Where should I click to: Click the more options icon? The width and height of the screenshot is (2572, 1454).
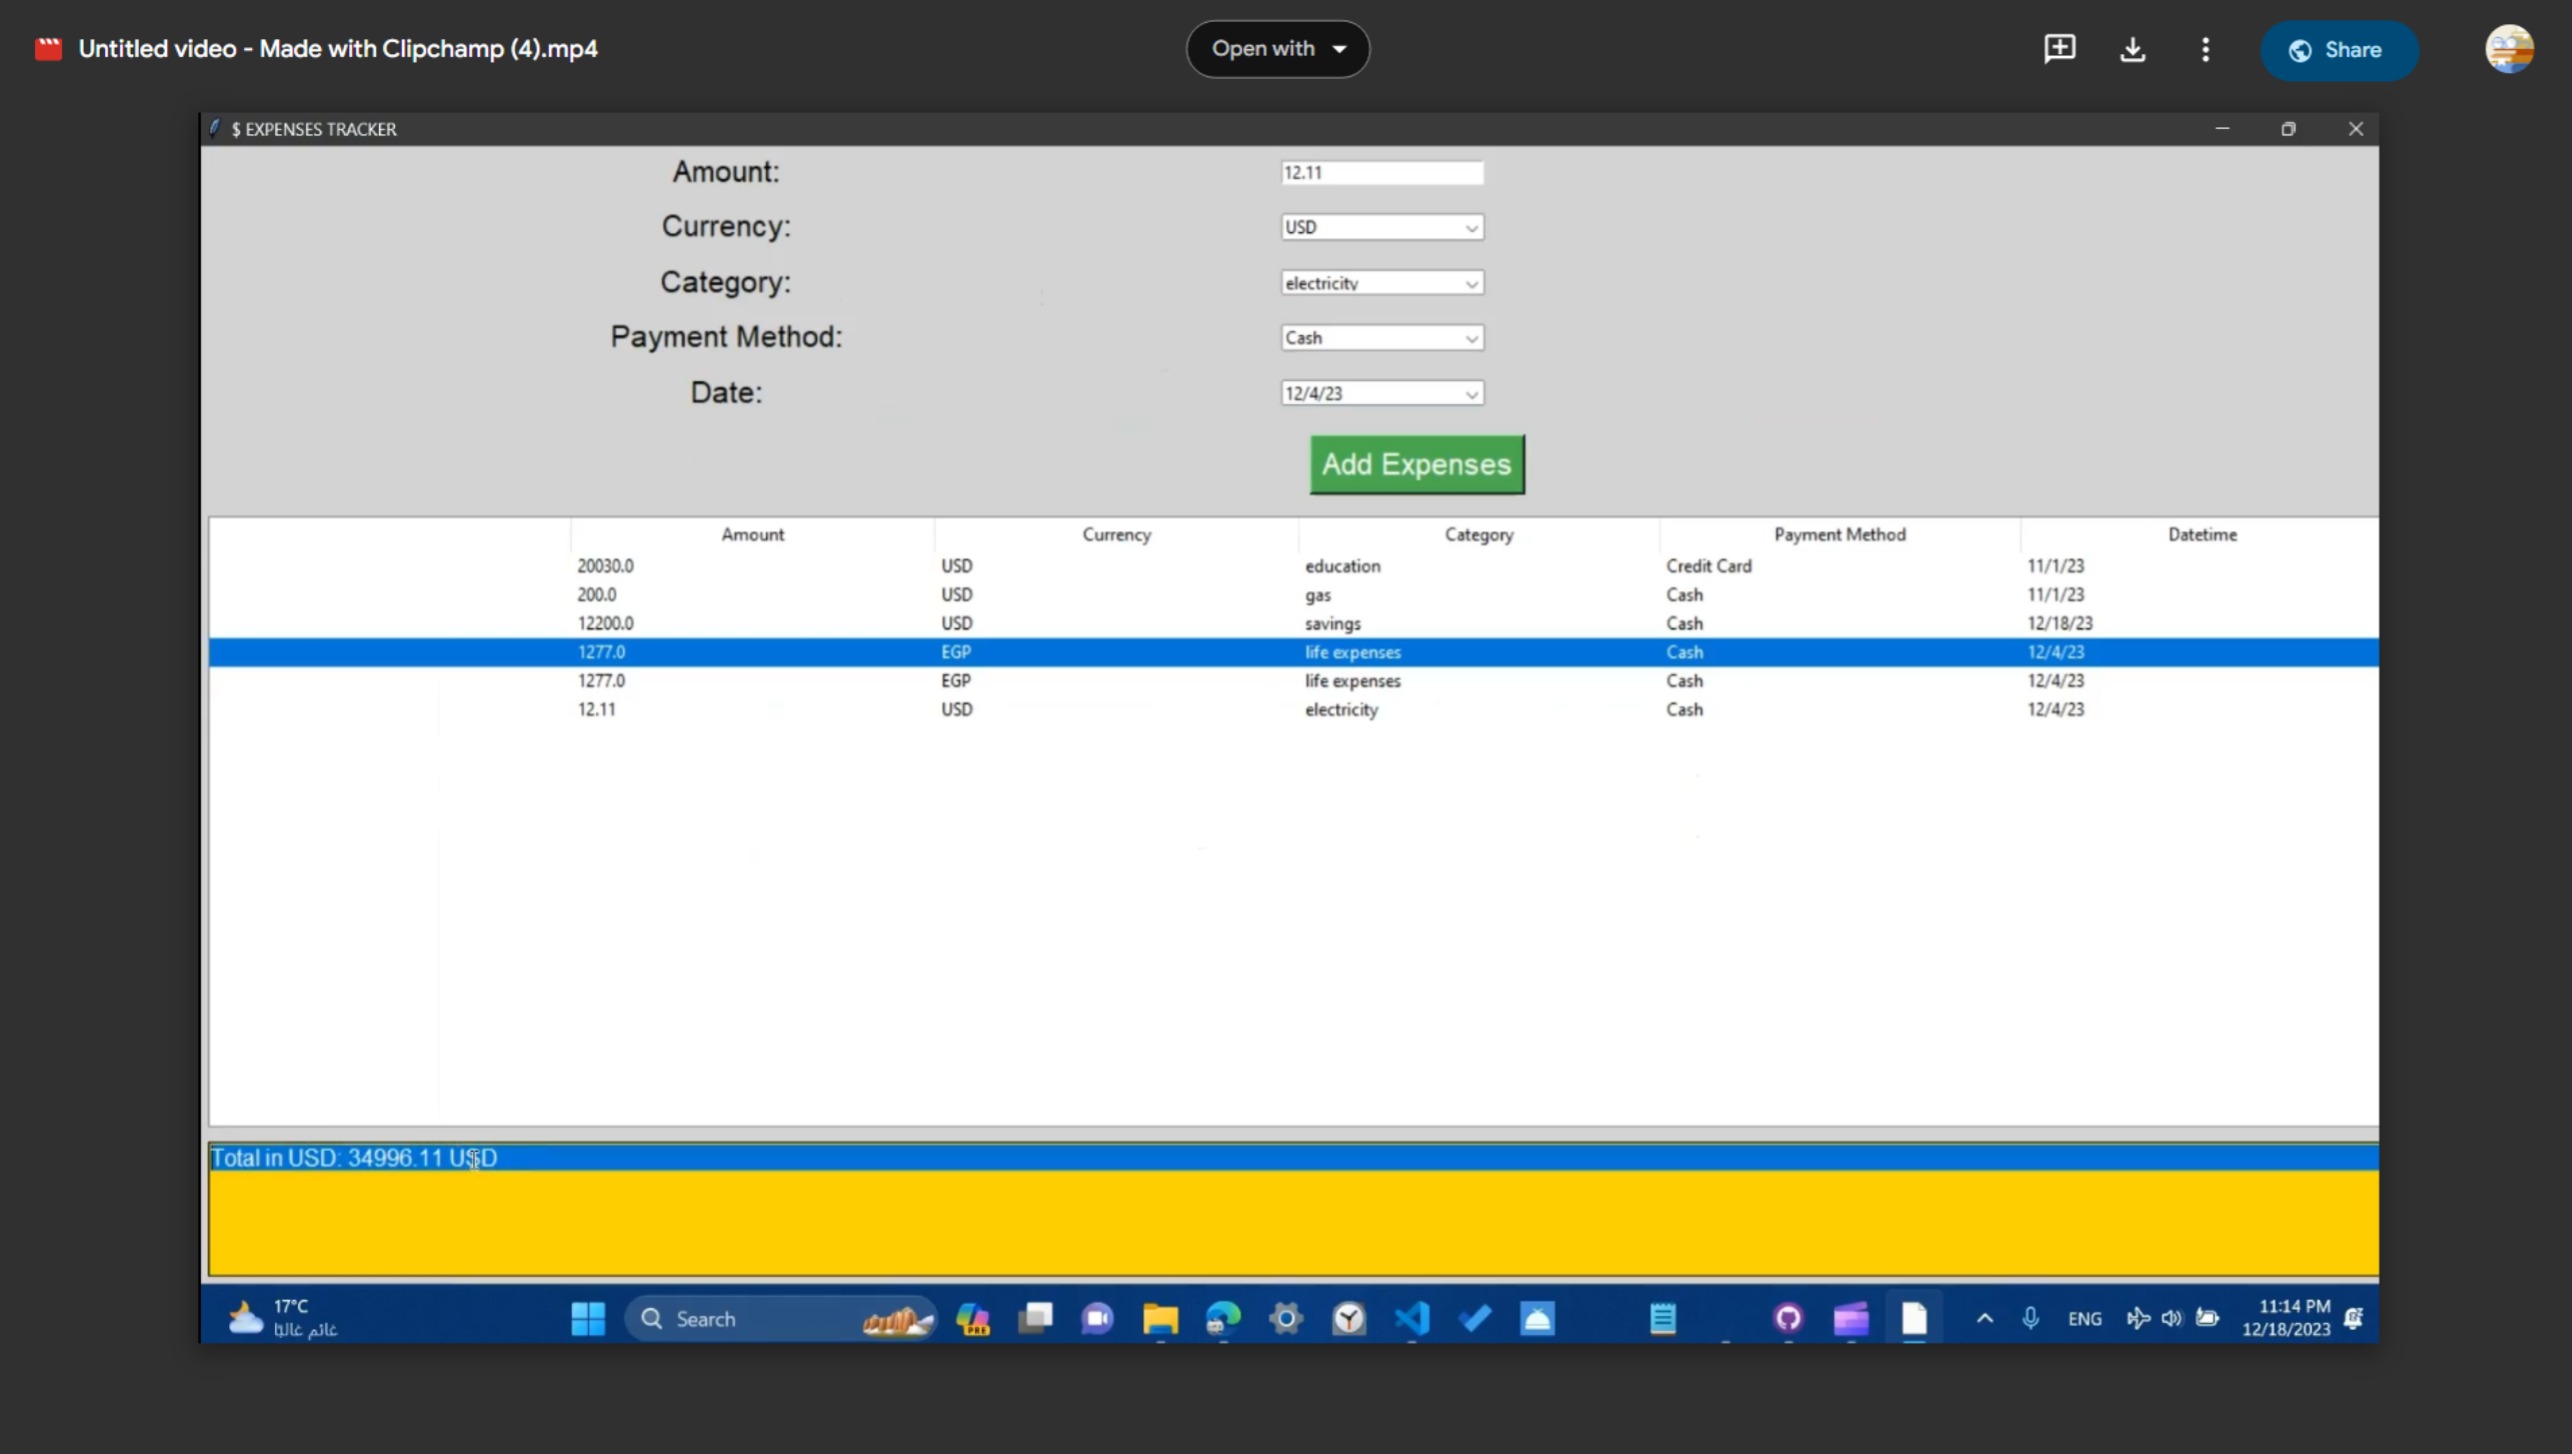pyautogui.click(x=2206, y=49)
